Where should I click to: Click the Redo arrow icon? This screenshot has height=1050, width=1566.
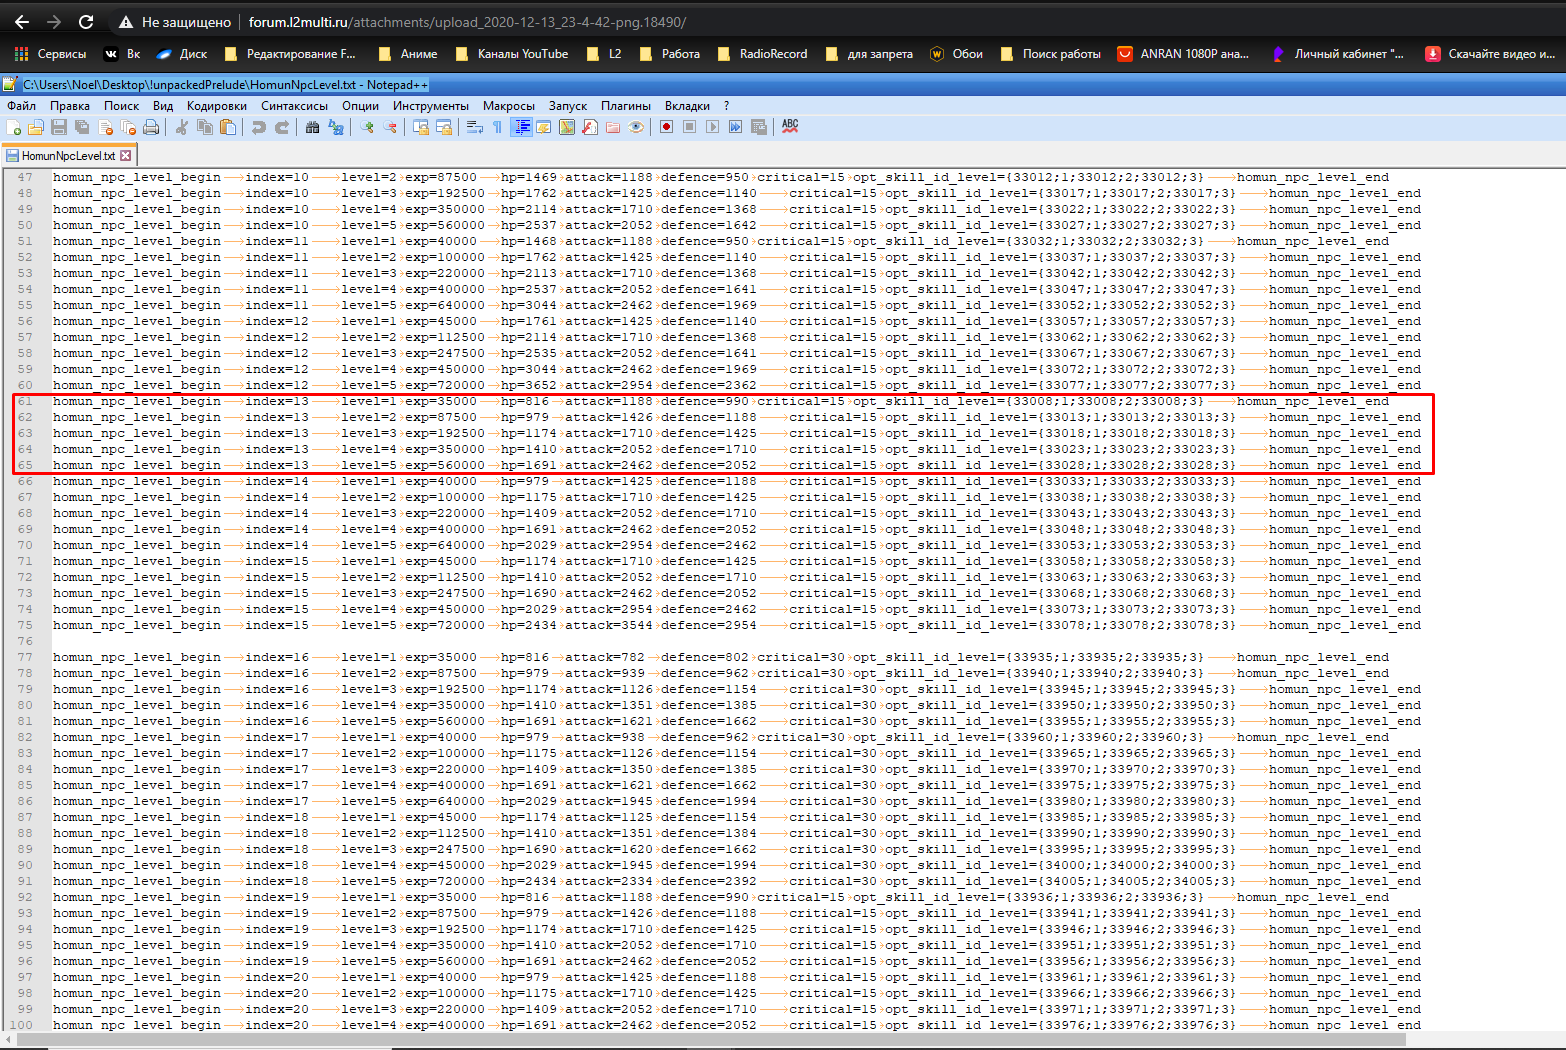(x=282, y=127)
